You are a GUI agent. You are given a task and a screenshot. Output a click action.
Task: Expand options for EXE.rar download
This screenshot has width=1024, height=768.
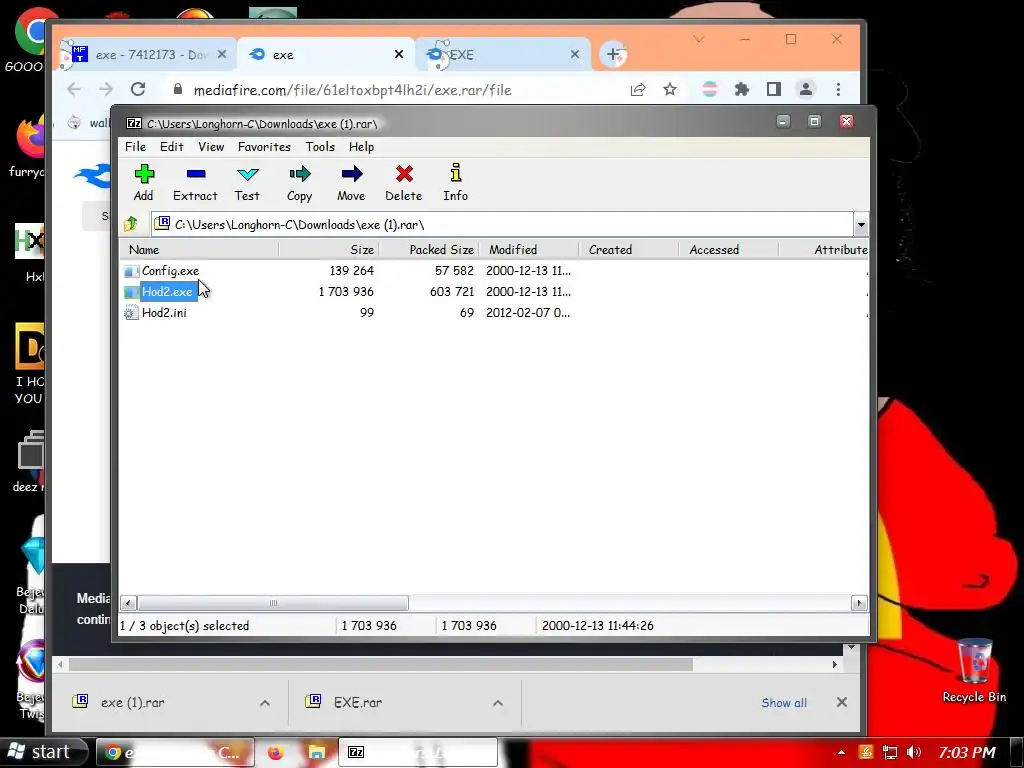click(498, 703)
